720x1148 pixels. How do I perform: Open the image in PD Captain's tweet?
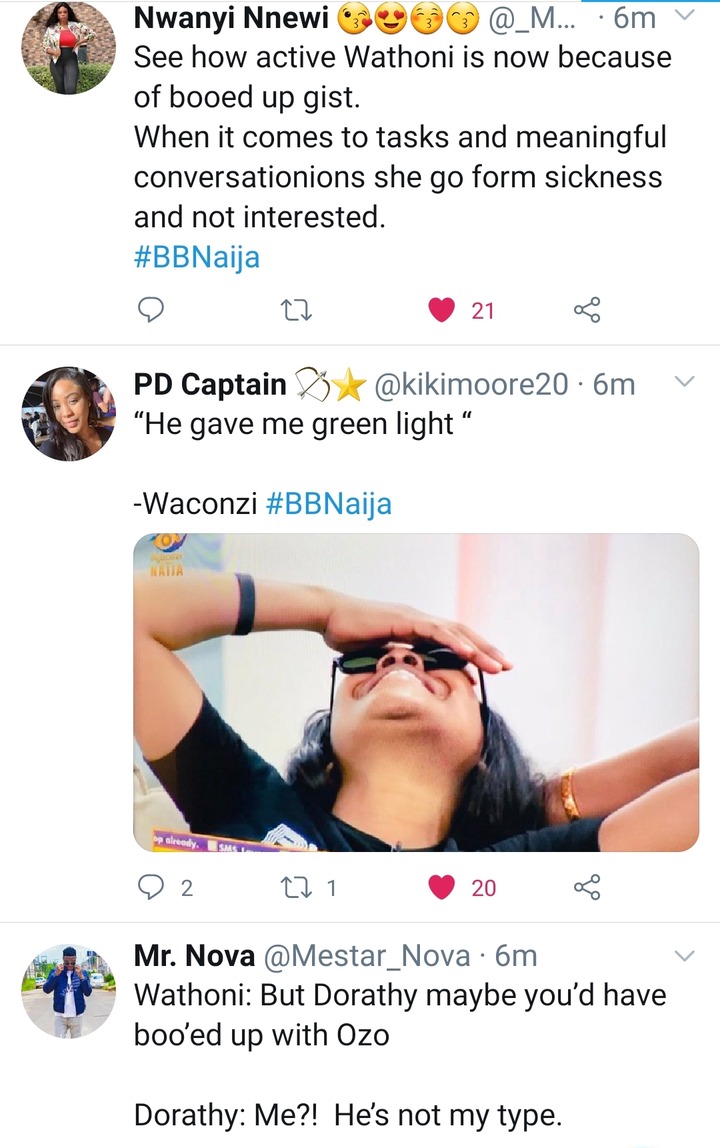pos(416,692)
